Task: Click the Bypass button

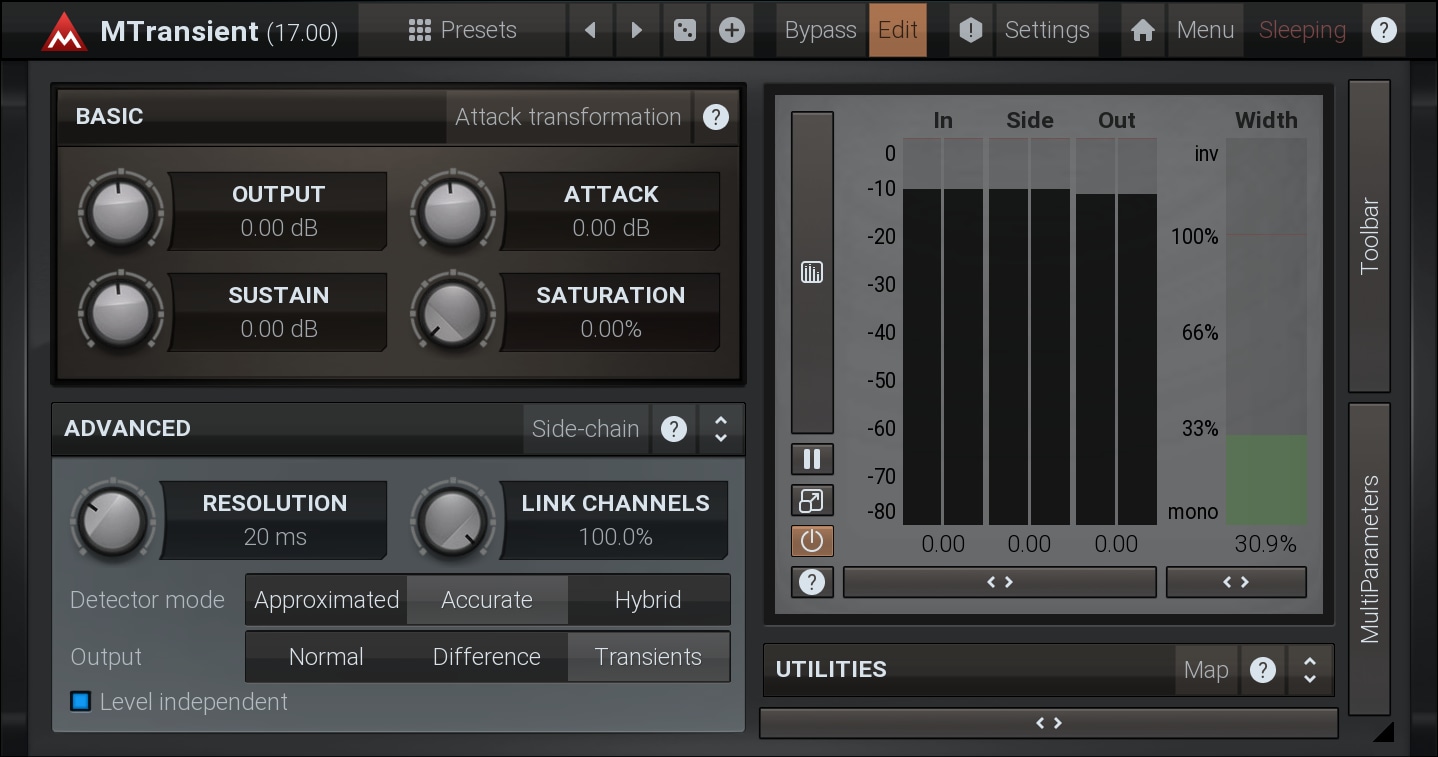Action: point(820,30)
